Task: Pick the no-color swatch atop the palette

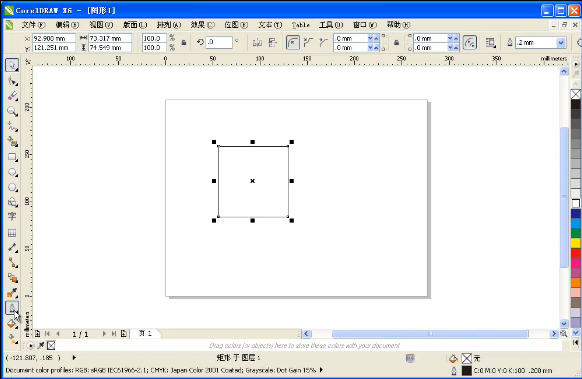Action: click(576, 94)
